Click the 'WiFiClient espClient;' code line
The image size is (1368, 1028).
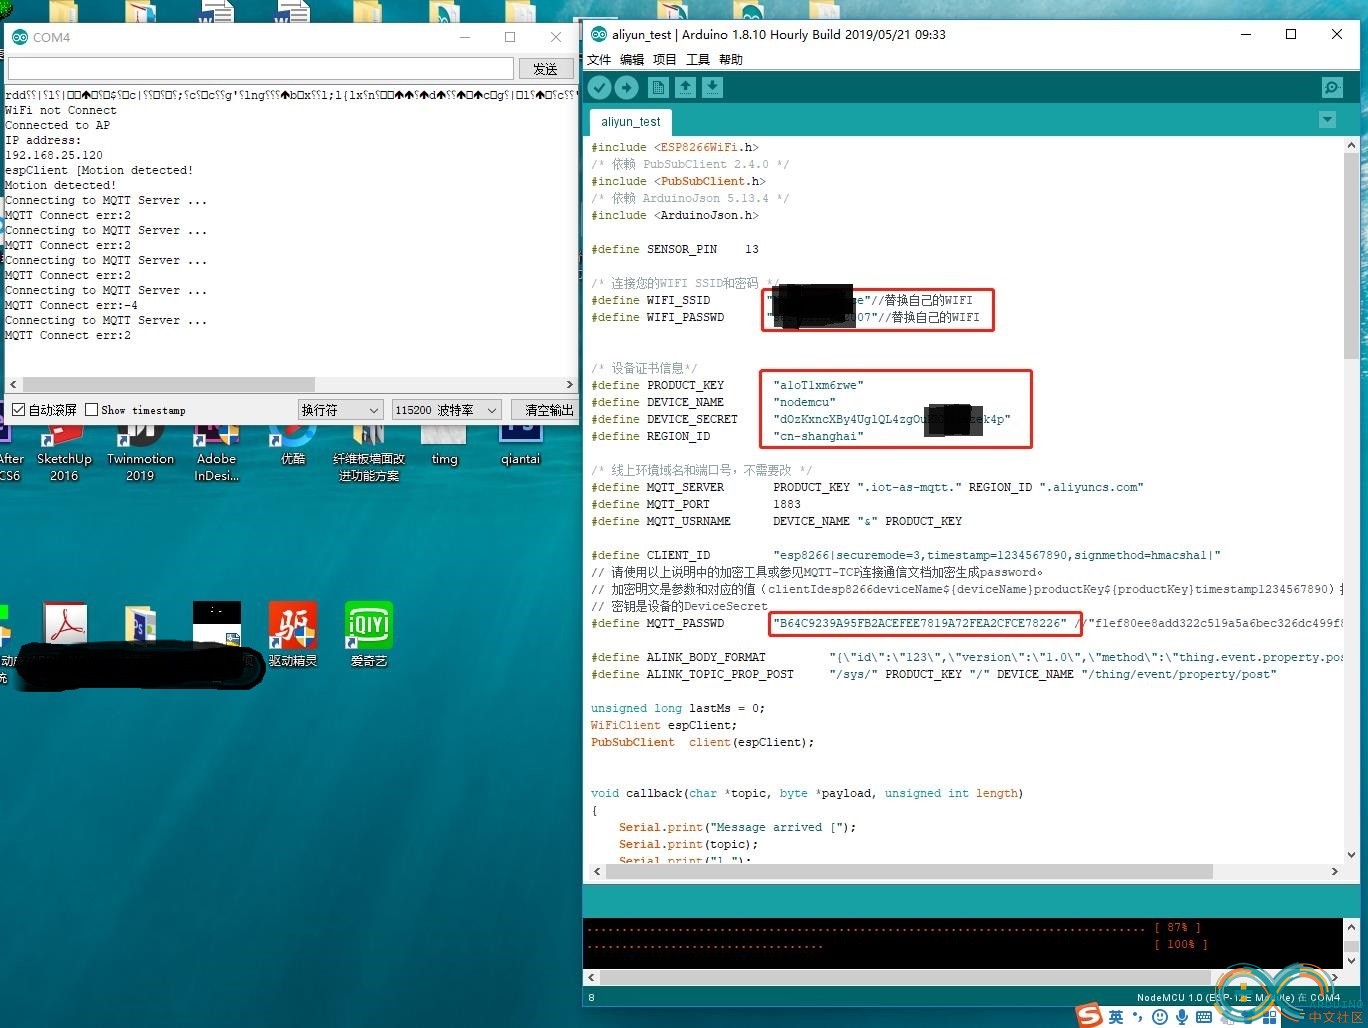(664, 725)
